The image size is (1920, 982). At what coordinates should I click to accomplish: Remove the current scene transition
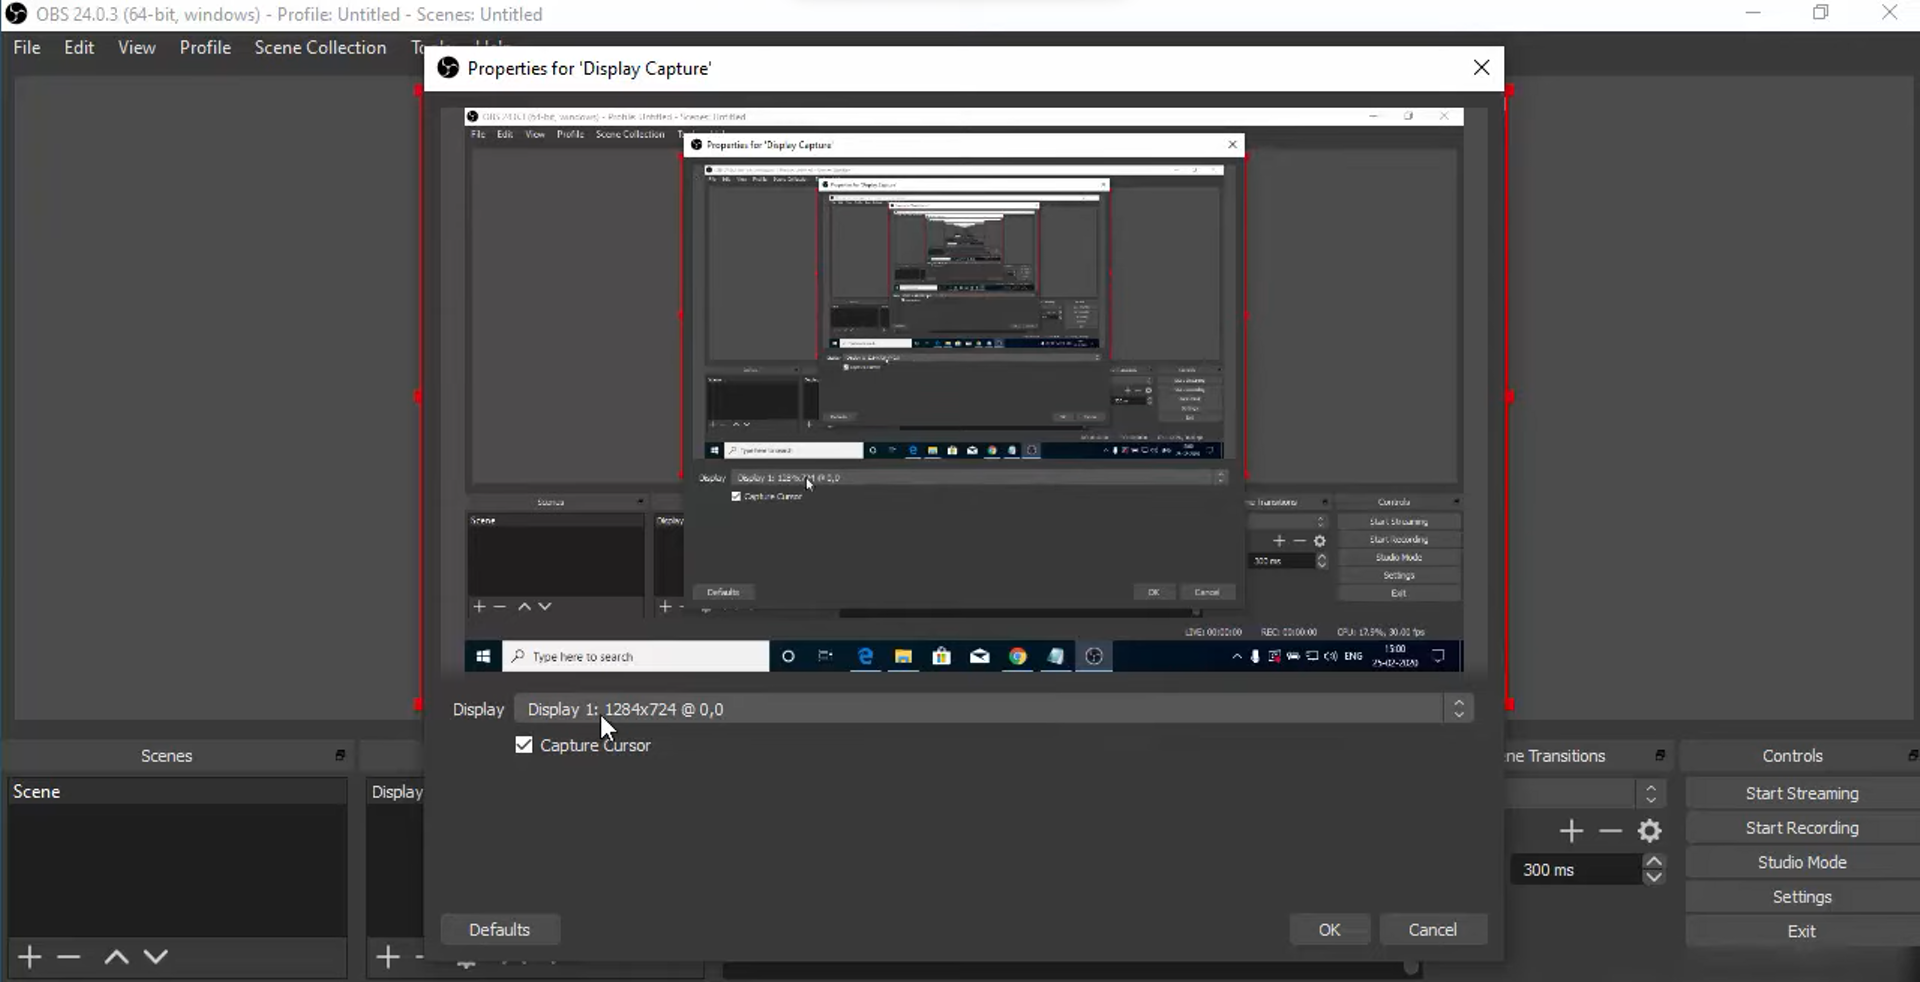(x=1609, y=831)
